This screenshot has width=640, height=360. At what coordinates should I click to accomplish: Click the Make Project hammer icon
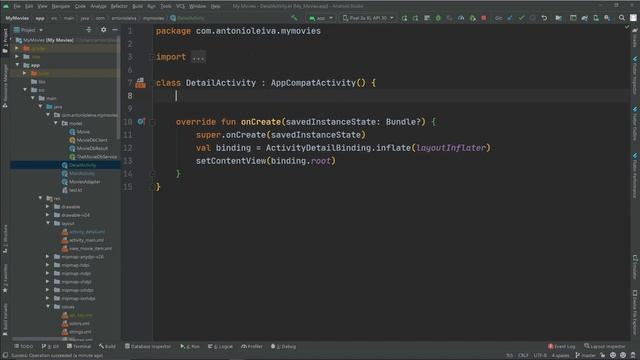pyautogui.click(x=294, y=18)
